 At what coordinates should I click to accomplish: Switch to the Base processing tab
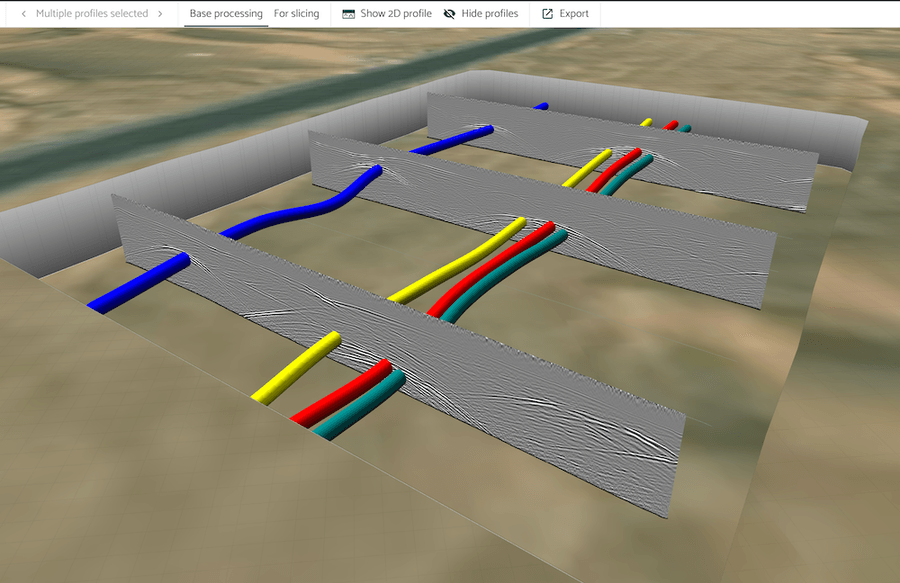click(x=226, y=14)
